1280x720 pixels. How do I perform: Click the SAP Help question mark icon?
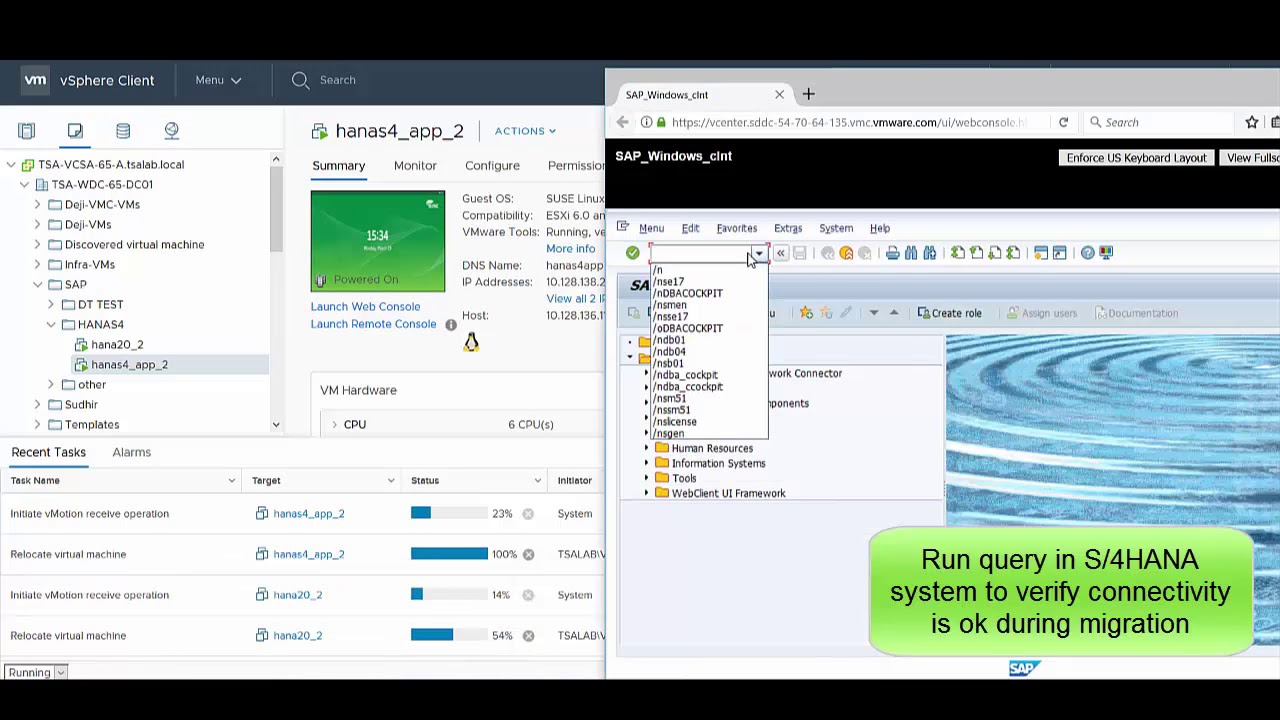pyautogui.click(x=1087, y=253)
